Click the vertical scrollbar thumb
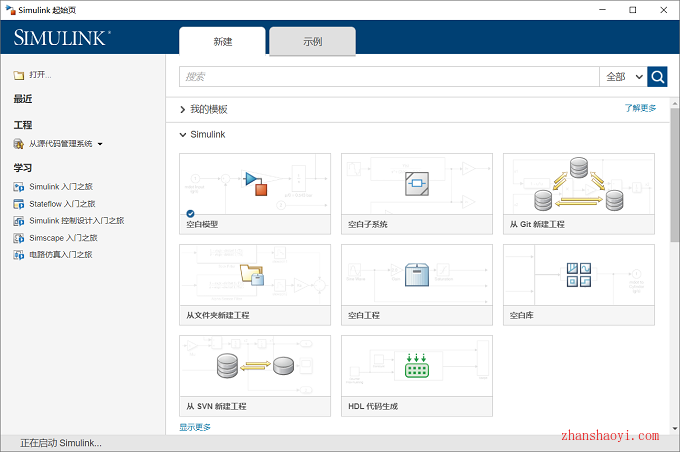 pyautogui.click(x=675, y=174)
